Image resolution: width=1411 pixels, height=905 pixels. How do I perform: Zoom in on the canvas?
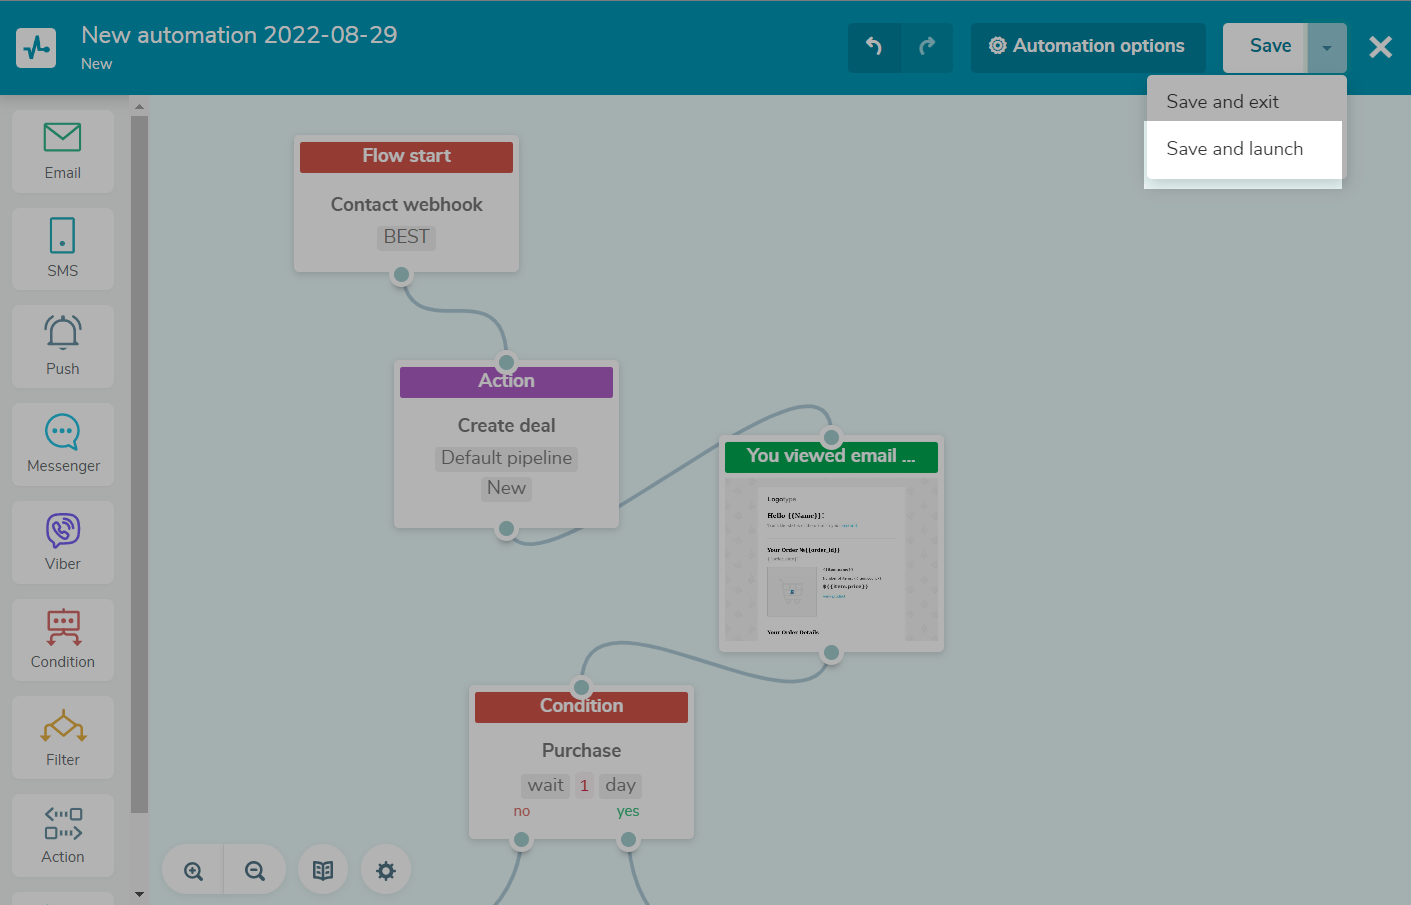coord(193,871)
